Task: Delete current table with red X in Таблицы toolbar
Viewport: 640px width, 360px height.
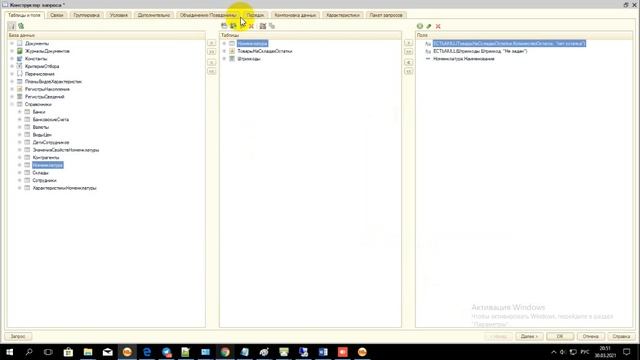Action: (251, 26)
